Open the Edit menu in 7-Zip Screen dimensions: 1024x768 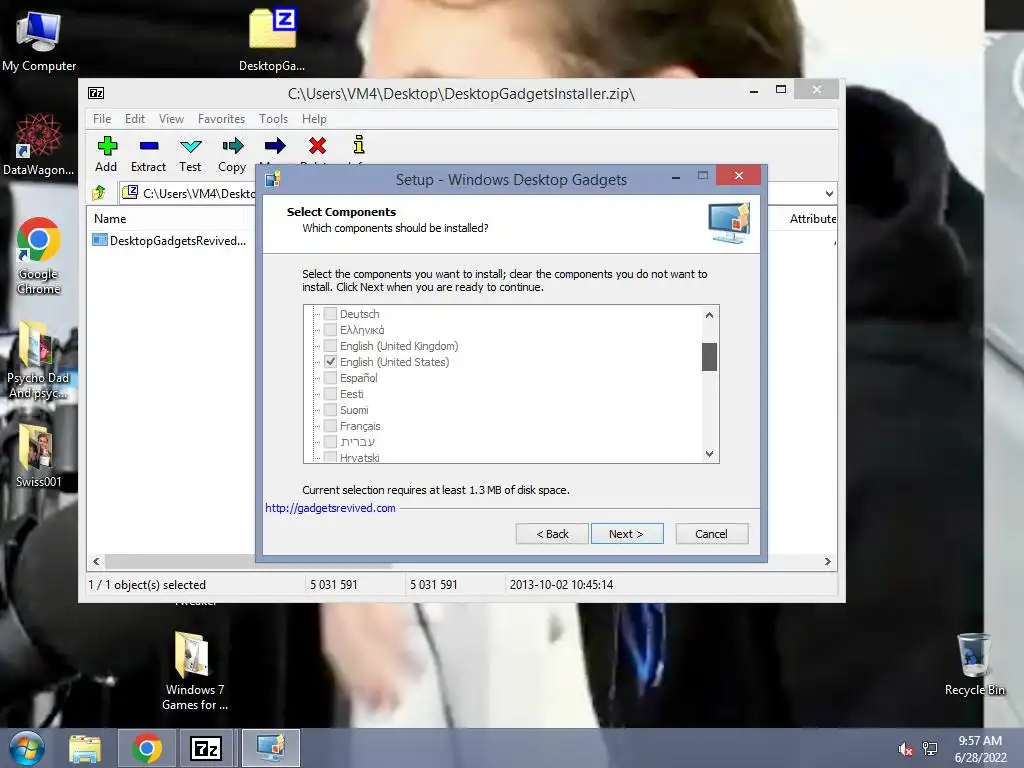pos(135,119)
